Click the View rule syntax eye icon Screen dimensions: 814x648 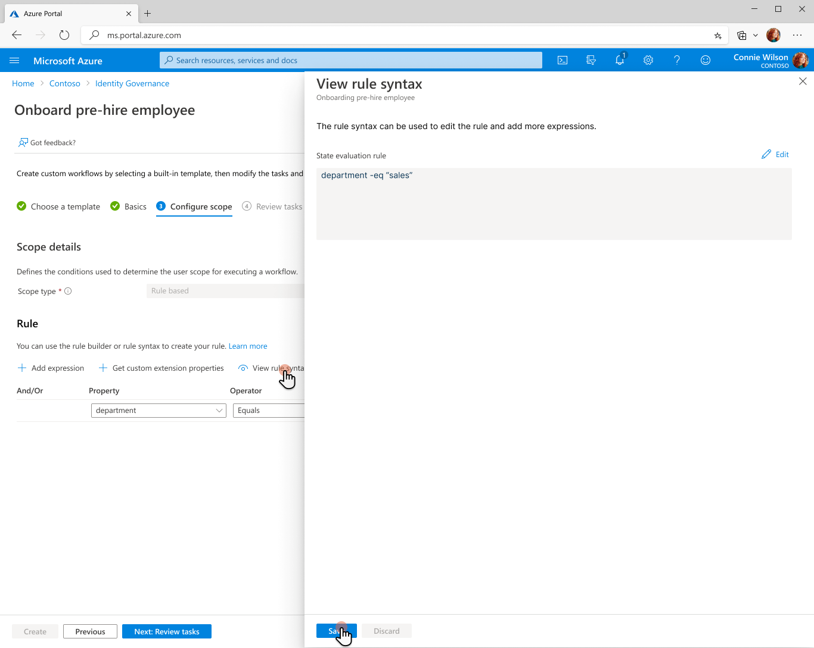coord(242,368)
